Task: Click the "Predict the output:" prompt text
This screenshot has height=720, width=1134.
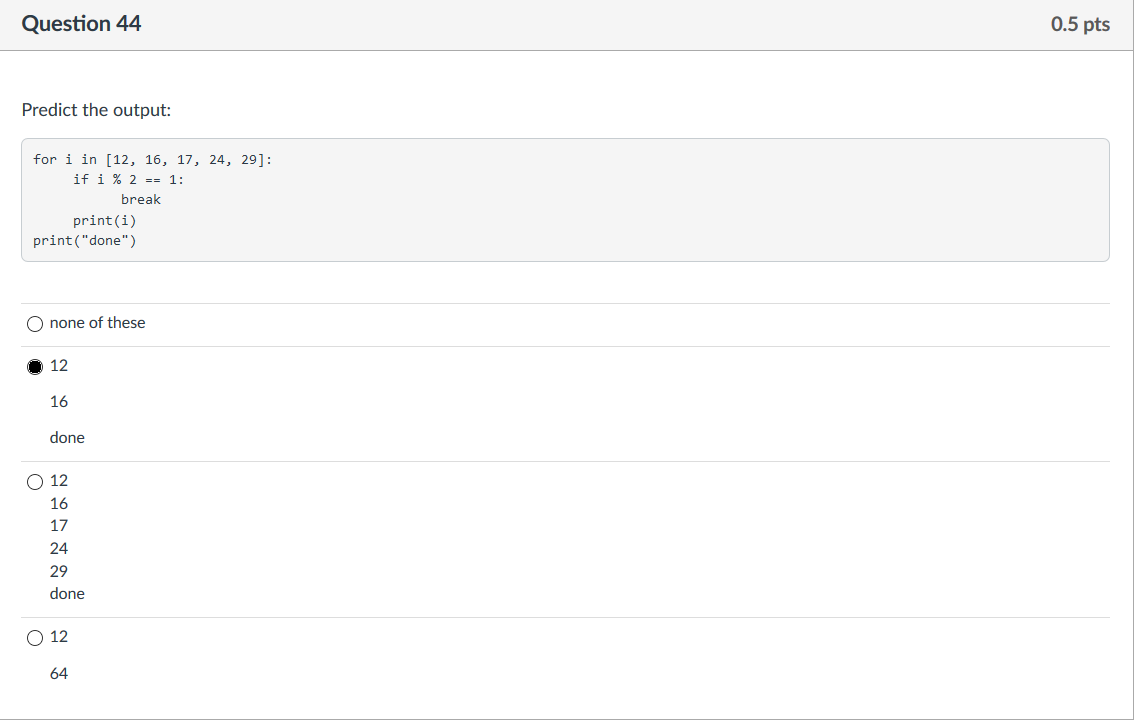Action: pos(96,110)
